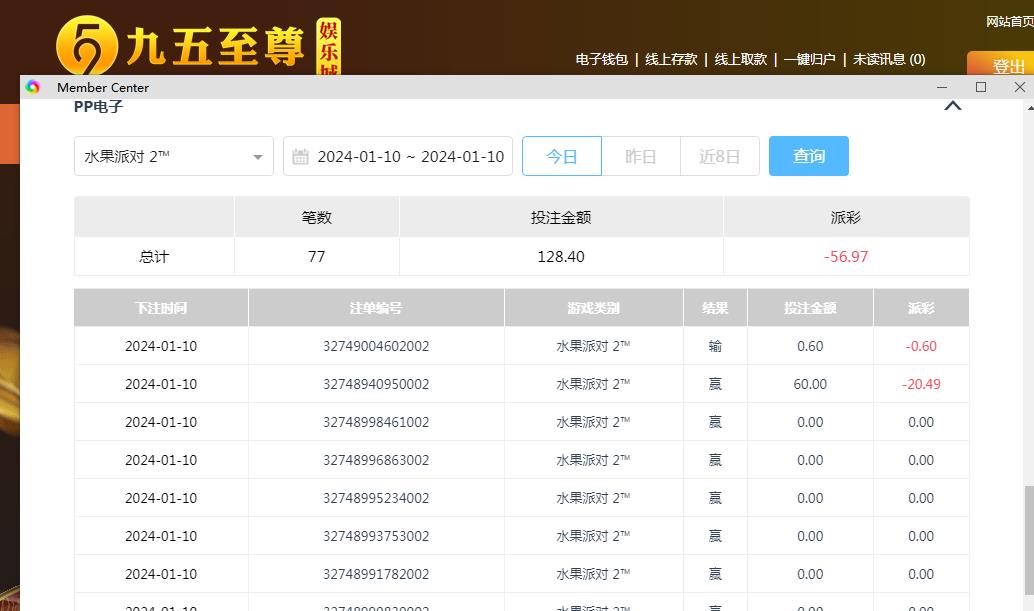Click the total count 77
The image size is (1034, 611).
pos(317,256)
